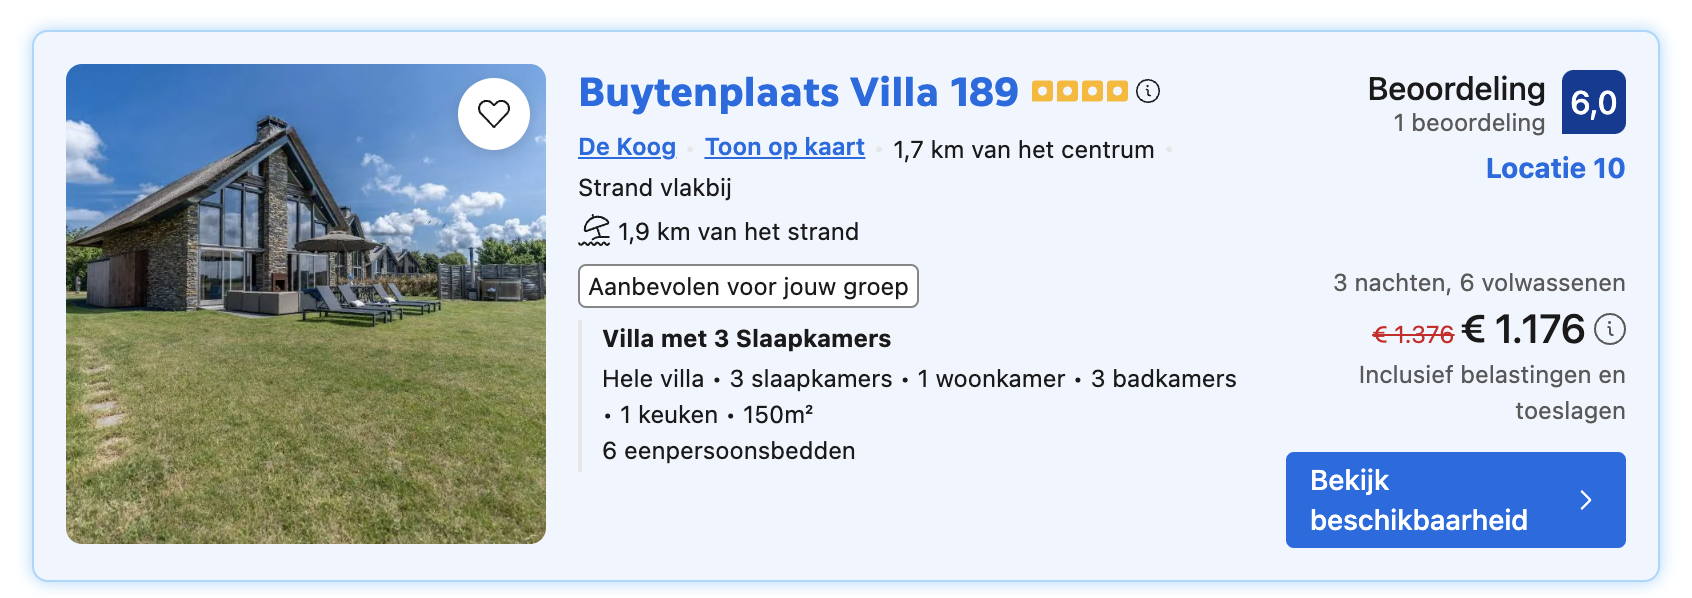Image resolution: width=1692 pixels, height=598 pixels.
Task: Open the star rating info icon
Action: pos(1148,91)
